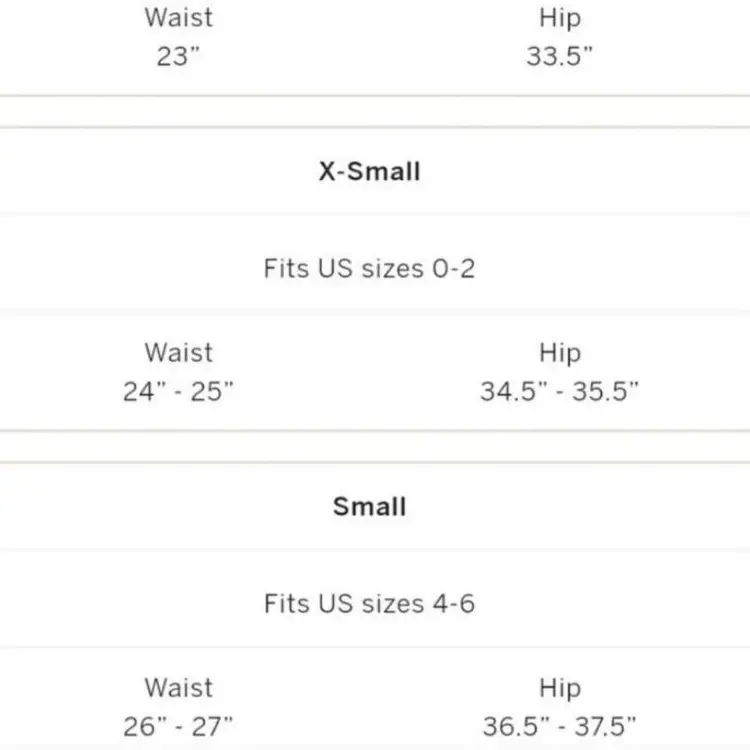Select the "Fits US sizes 0-2" text
The image size is (750, 750).
pos(370,269)
